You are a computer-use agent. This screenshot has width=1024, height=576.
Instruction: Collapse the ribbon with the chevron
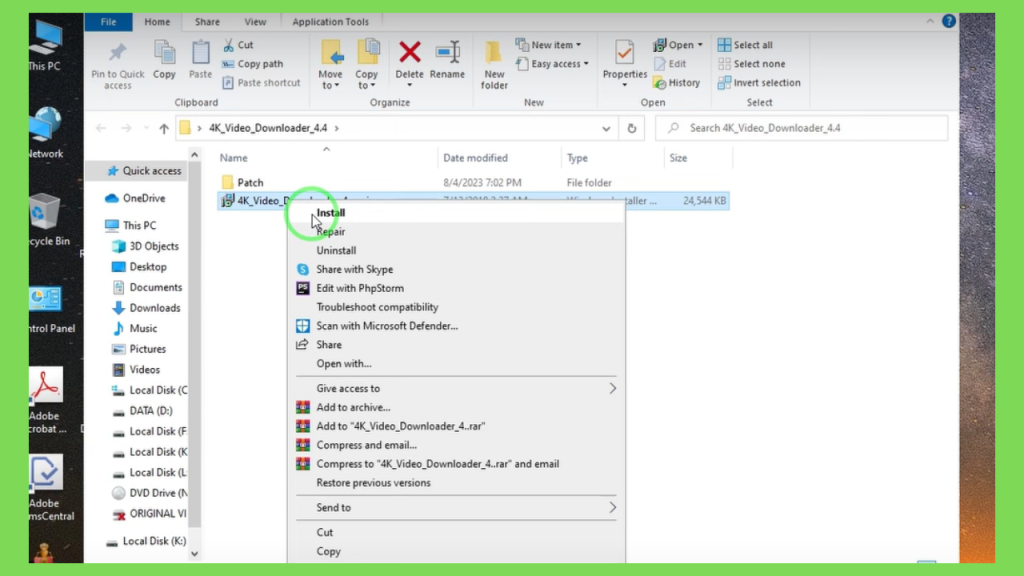click(930, 22)
